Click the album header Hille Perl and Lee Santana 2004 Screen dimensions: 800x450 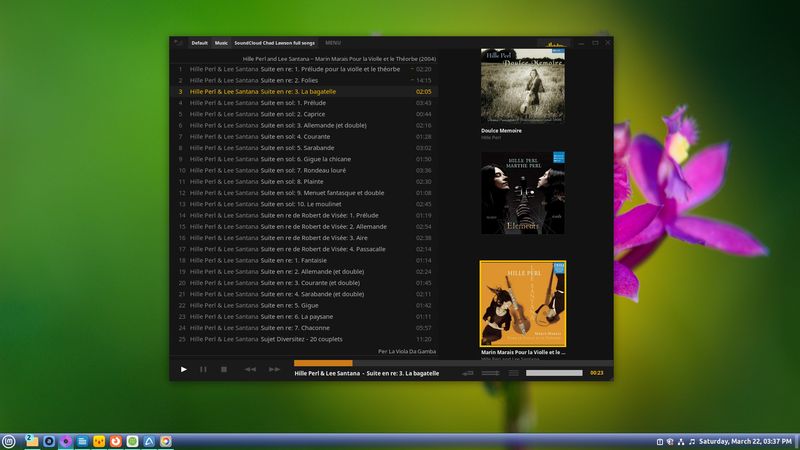pyautogui.click(x=339, y=59)
